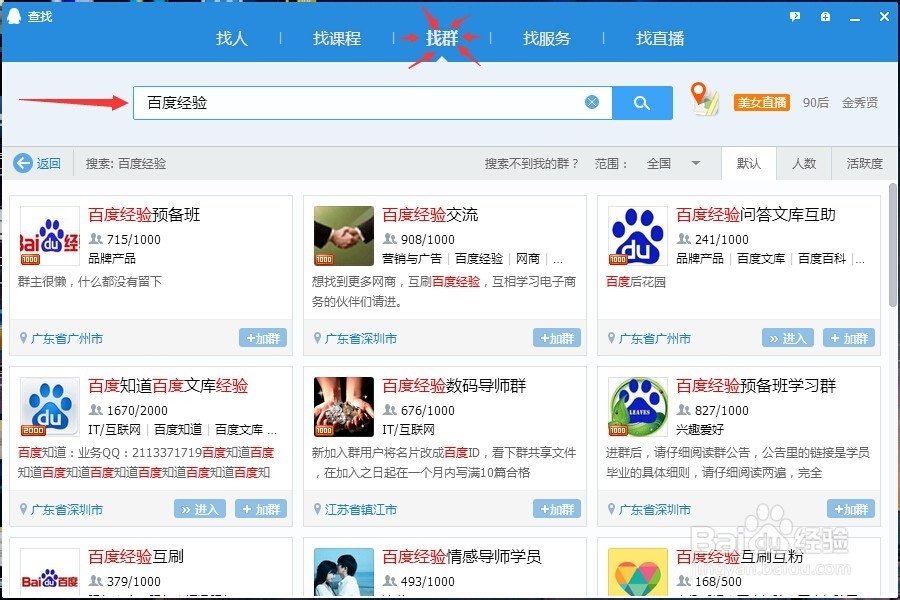The image size is (900, 600).
Task: Open group title 百度经验交流
Action: pyautogui.click(x=430, y=215)
